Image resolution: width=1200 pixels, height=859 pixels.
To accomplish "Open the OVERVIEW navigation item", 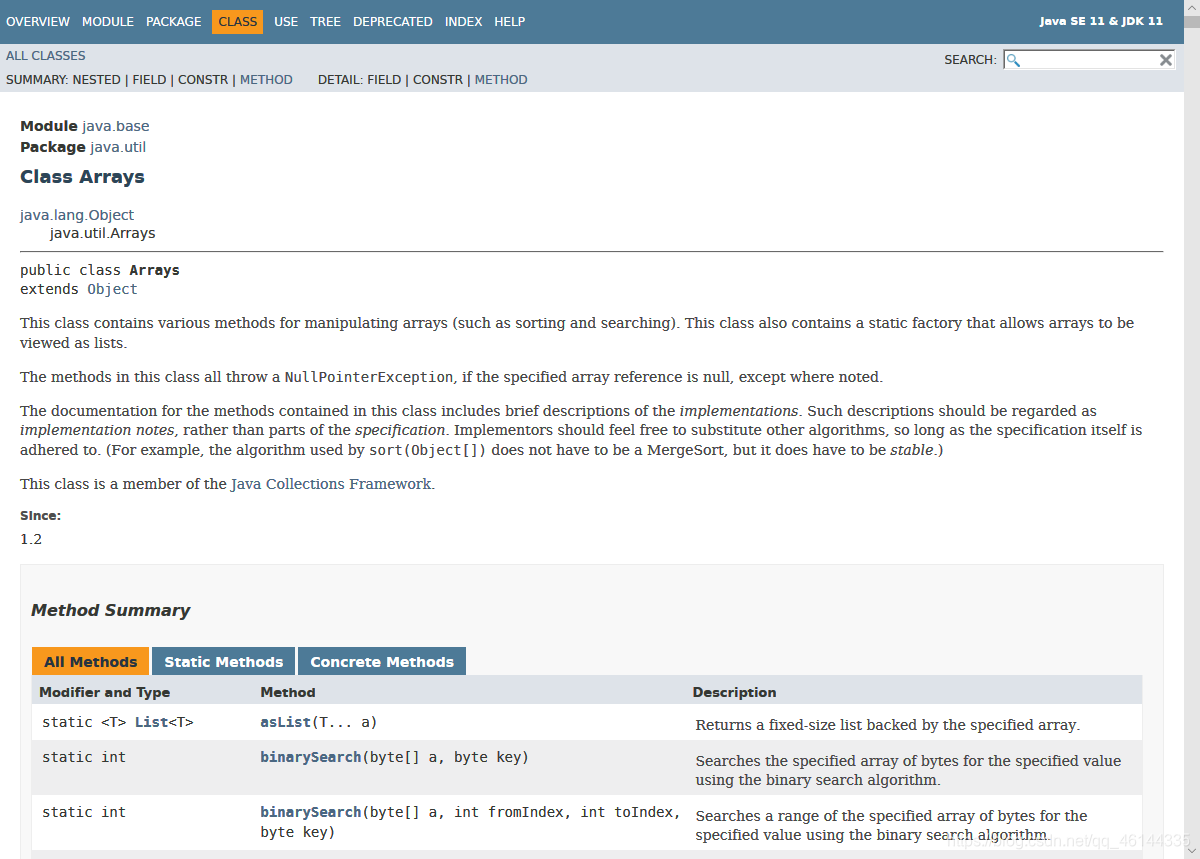I will pos(38,21).
